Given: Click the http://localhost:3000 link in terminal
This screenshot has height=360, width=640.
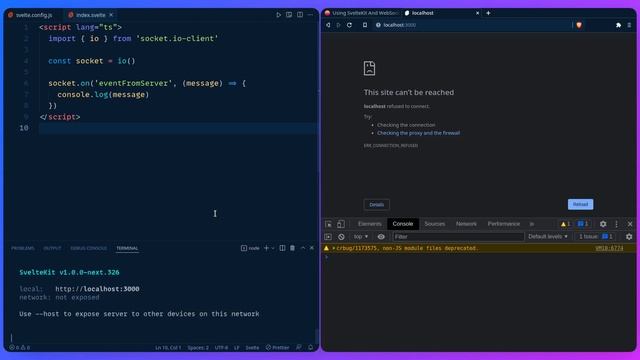Looking at the screenshot, I should click(x=97, y=289).
